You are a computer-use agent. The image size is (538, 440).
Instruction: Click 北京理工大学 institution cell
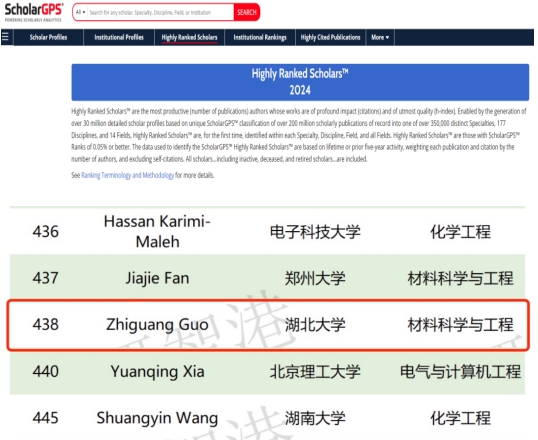point(315,372)
